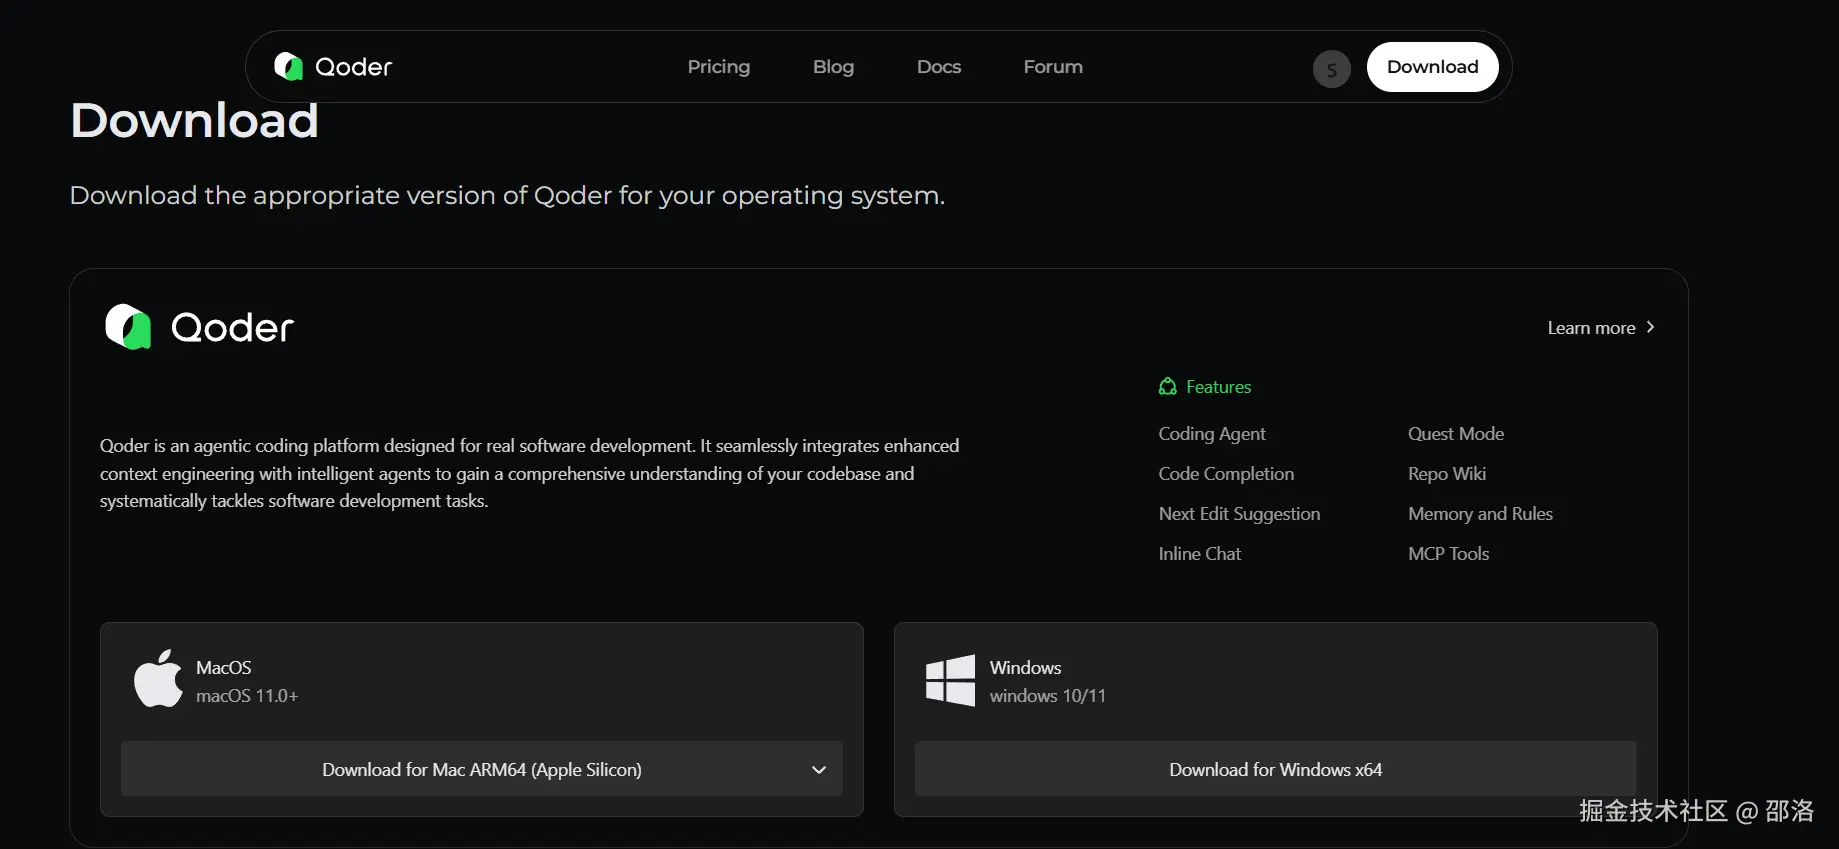This screenshot has width=1839, height=849.
Task: Click the Download page heading
Action: tap(194, 121)
